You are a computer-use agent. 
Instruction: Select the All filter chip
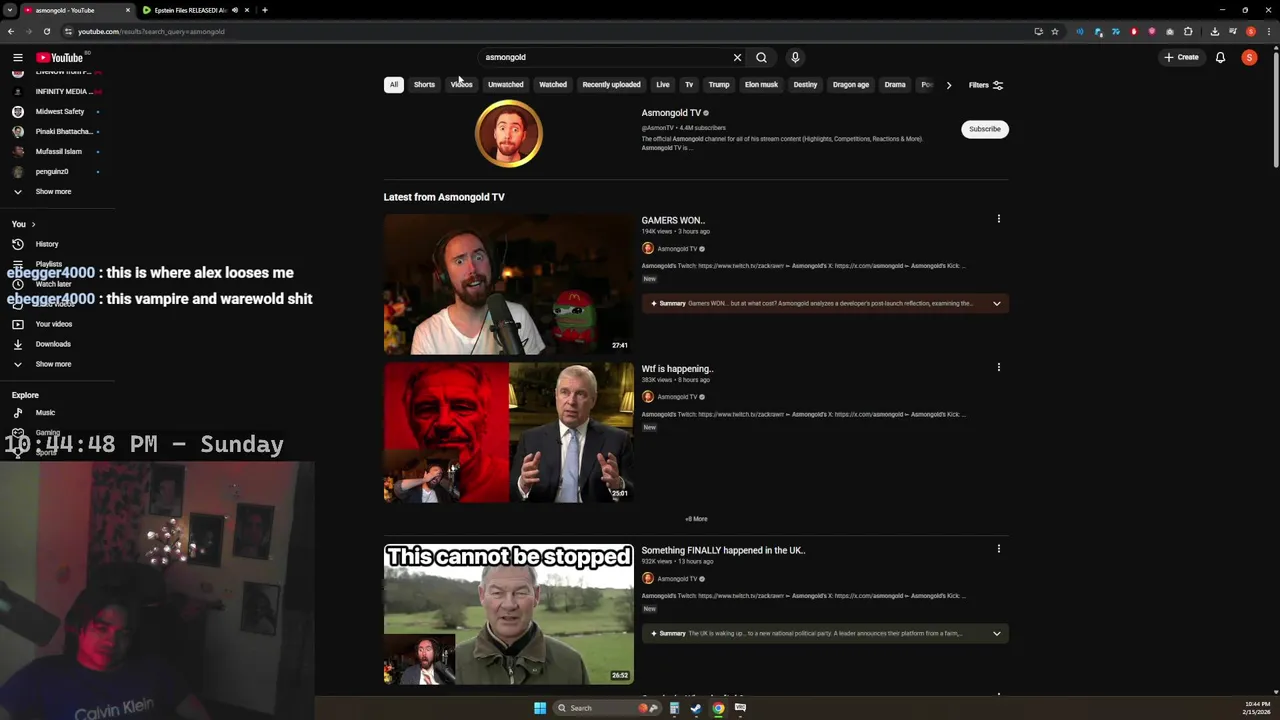[394, 85]
